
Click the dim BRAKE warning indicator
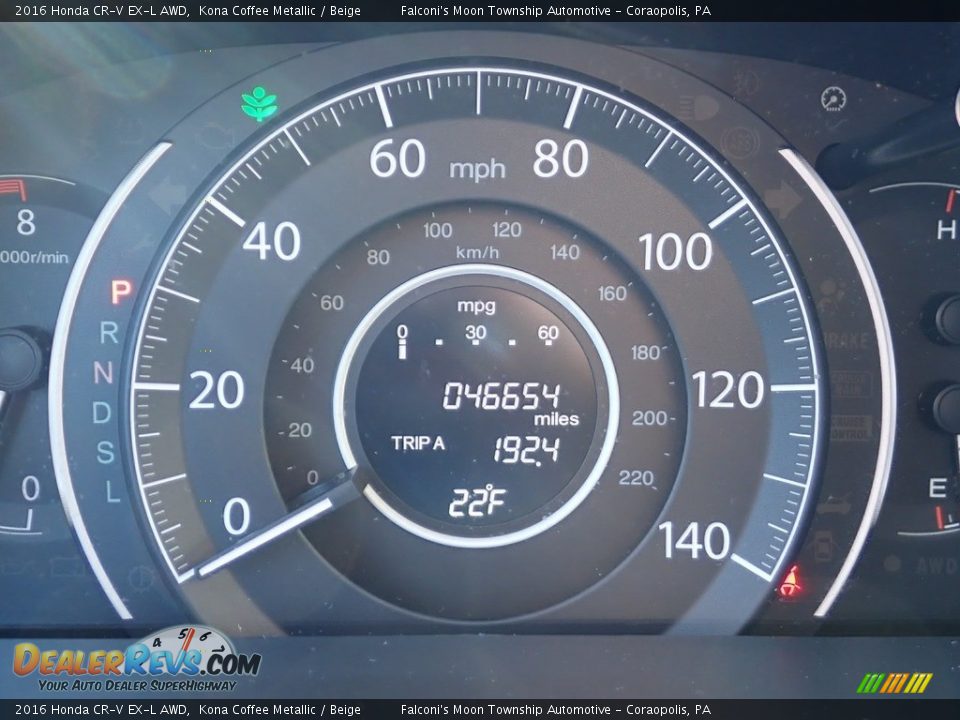point(846,341)
